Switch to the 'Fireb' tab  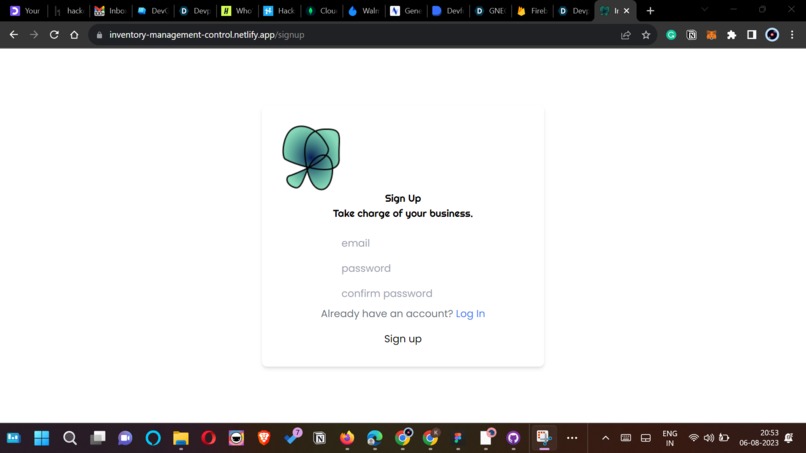coord(532,11)
